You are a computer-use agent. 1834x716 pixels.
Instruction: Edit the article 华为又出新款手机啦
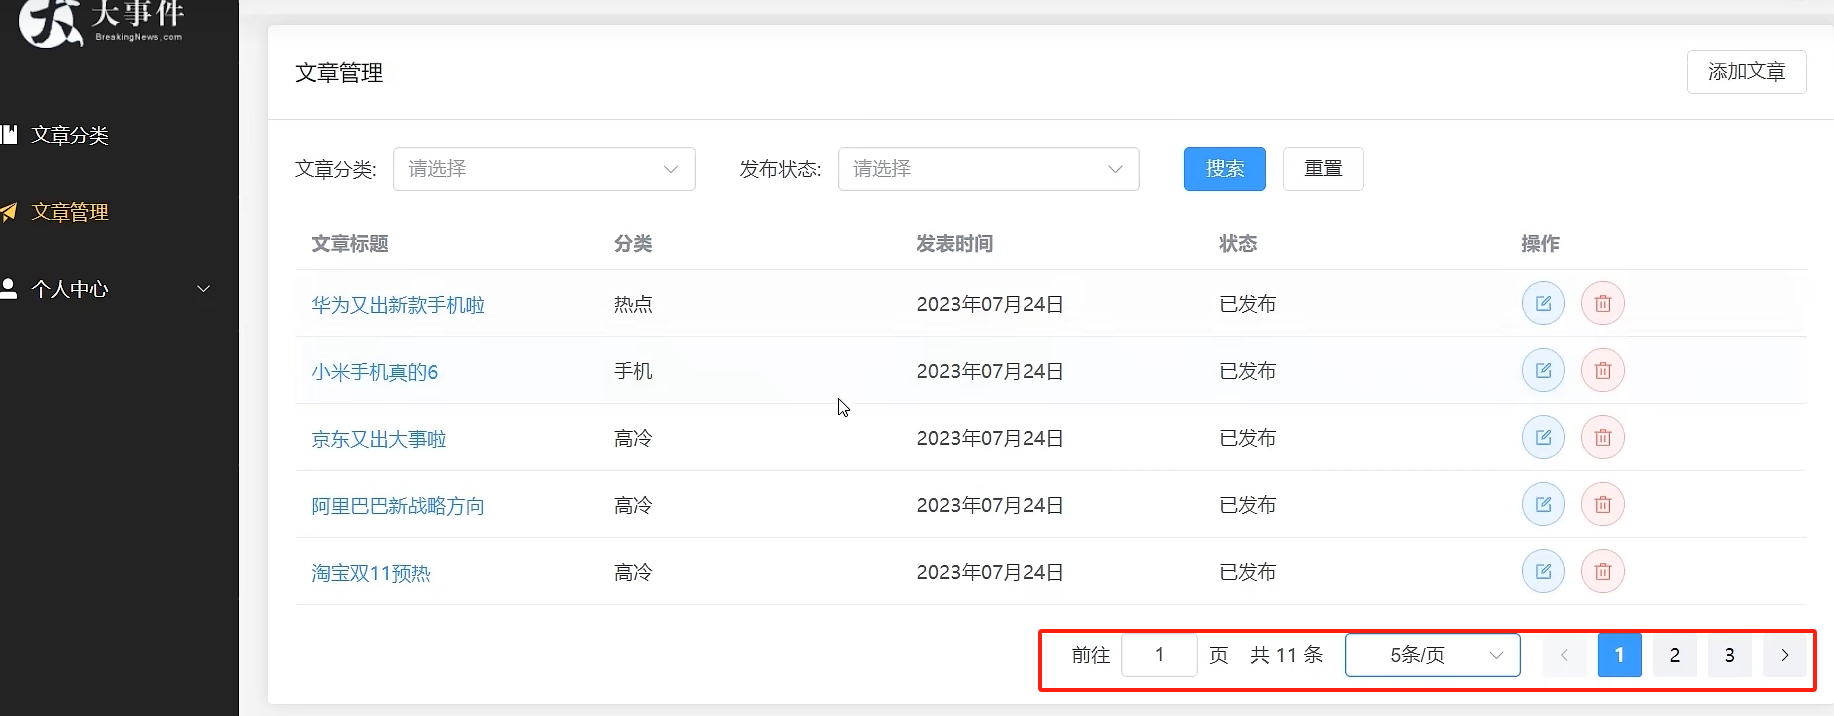pyautogui.click(x=1543, y=303)
